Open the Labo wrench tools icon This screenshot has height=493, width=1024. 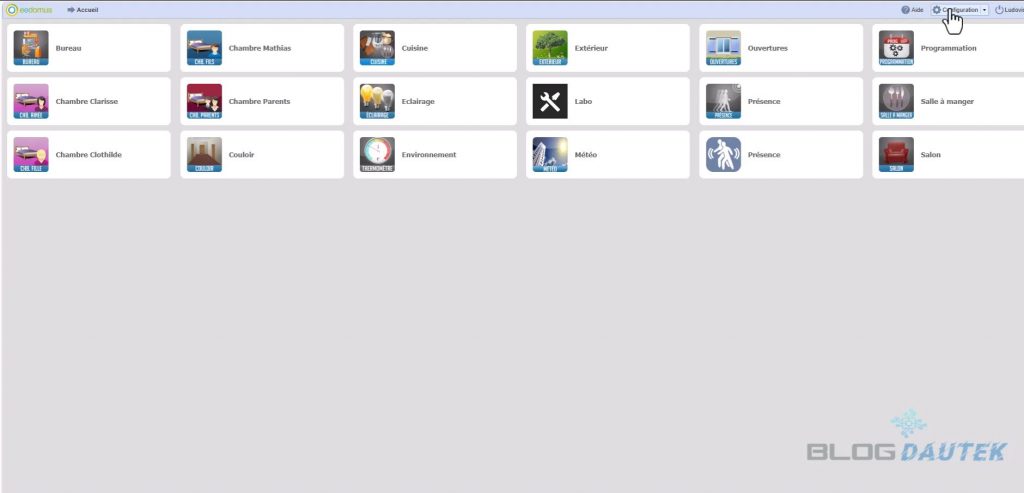pyautogui.click(x=550, y=101)
